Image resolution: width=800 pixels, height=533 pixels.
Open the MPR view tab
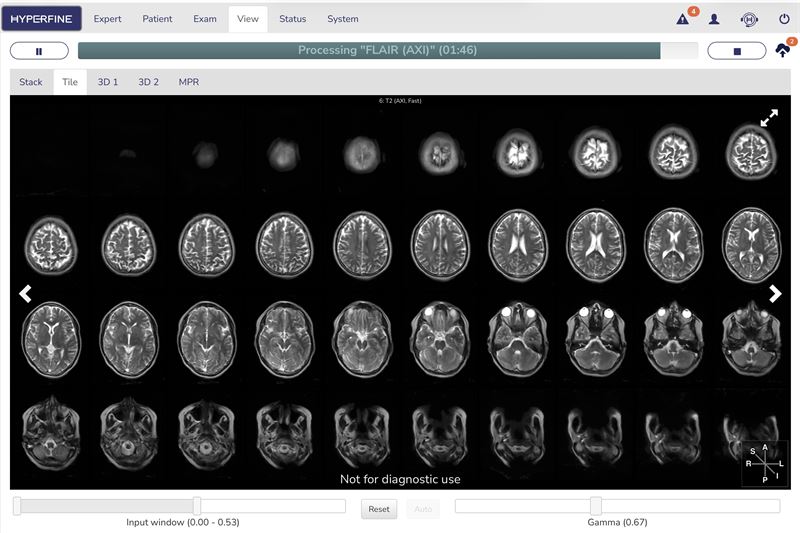pos(189,82)
